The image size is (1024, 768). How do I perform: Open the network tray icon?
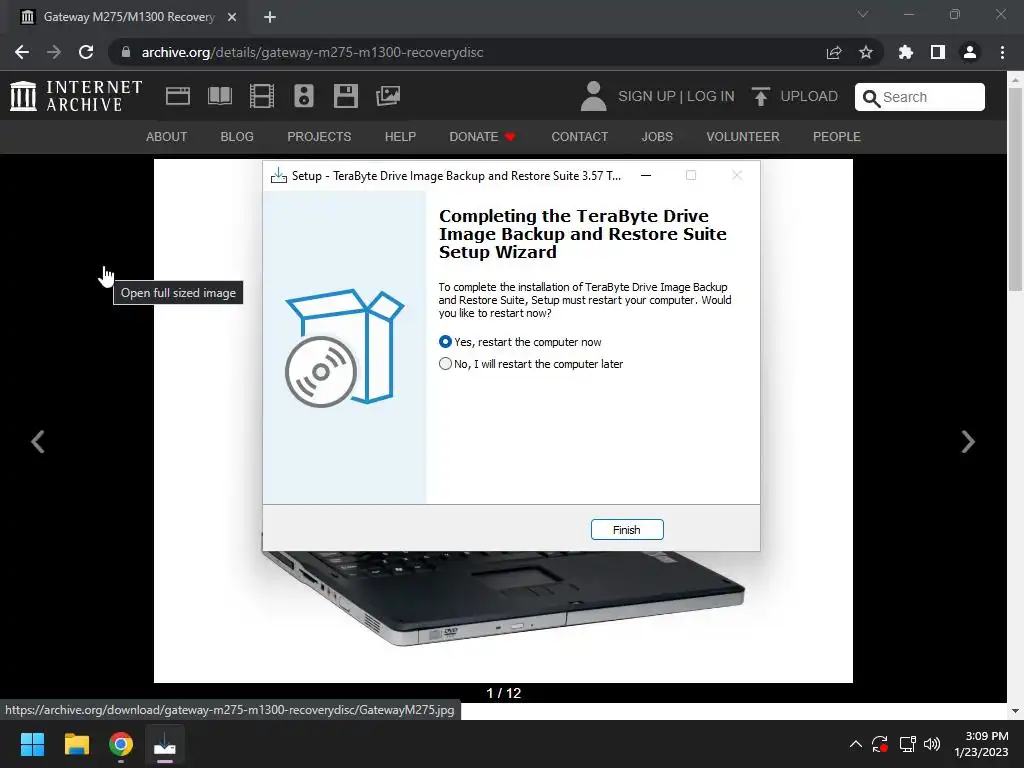point(907,744)
